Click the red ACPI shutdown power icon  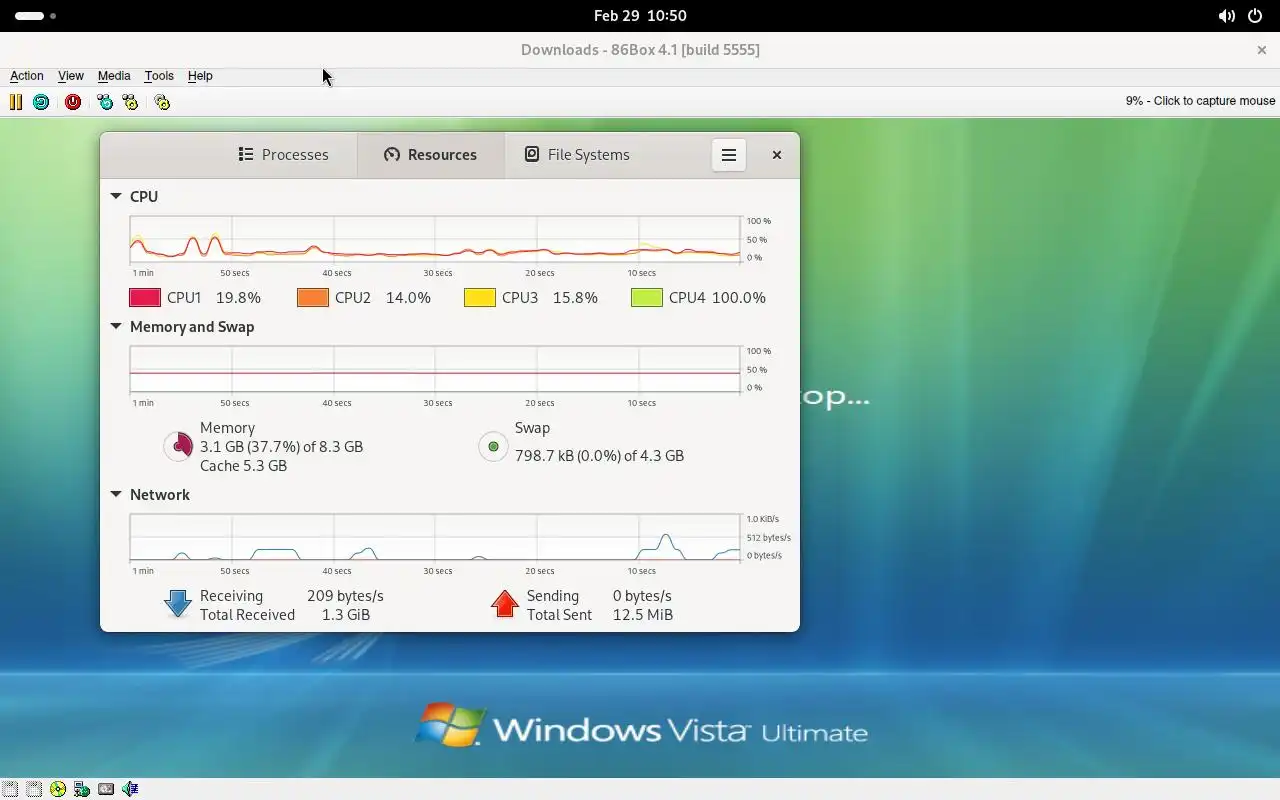click(73, 102)
